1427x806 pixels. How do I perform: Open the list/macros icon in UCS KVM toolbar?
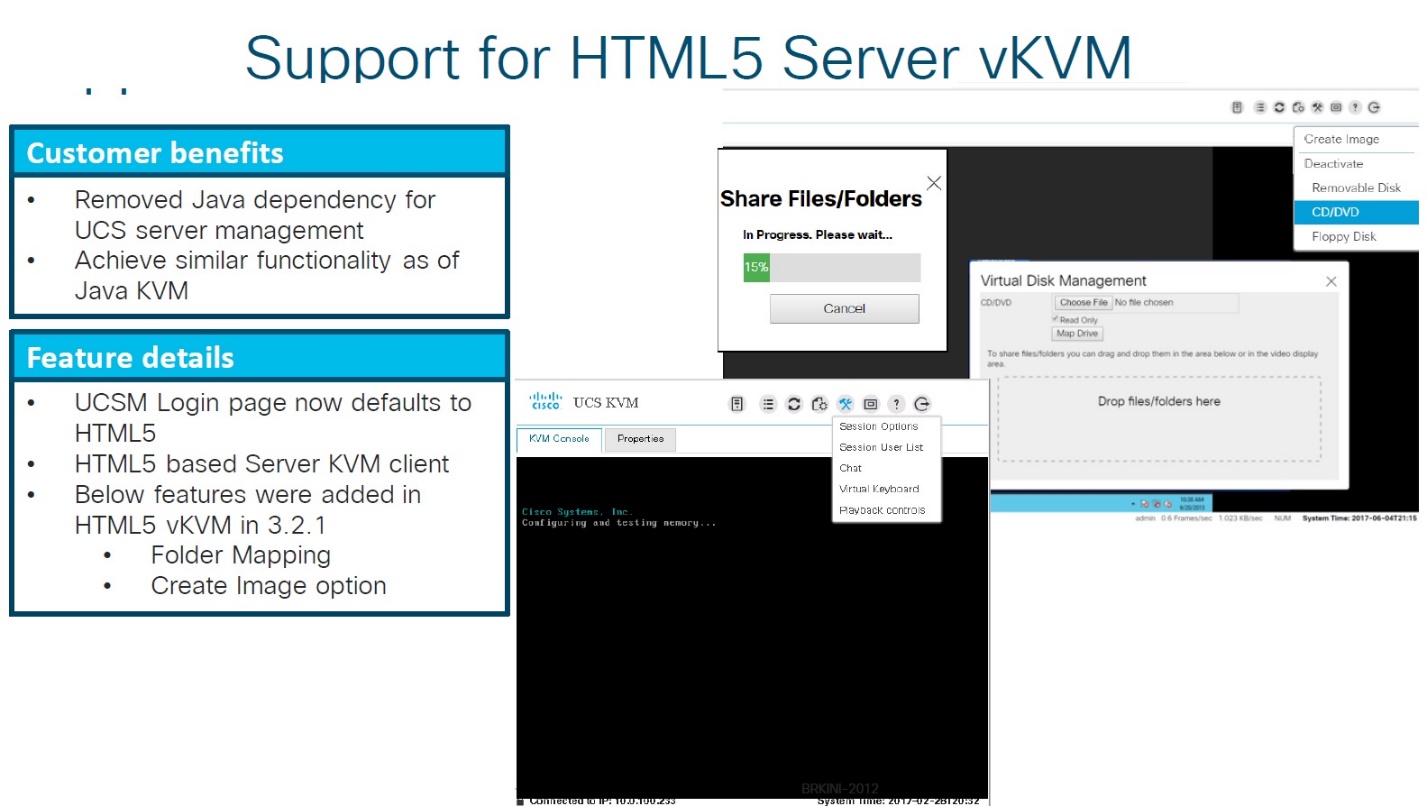pos(767,404)
